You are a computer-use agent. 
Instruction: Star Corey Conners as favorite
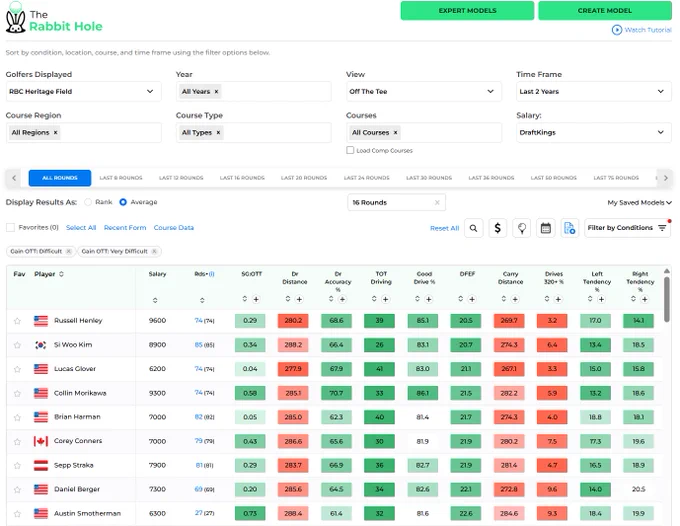17,441
